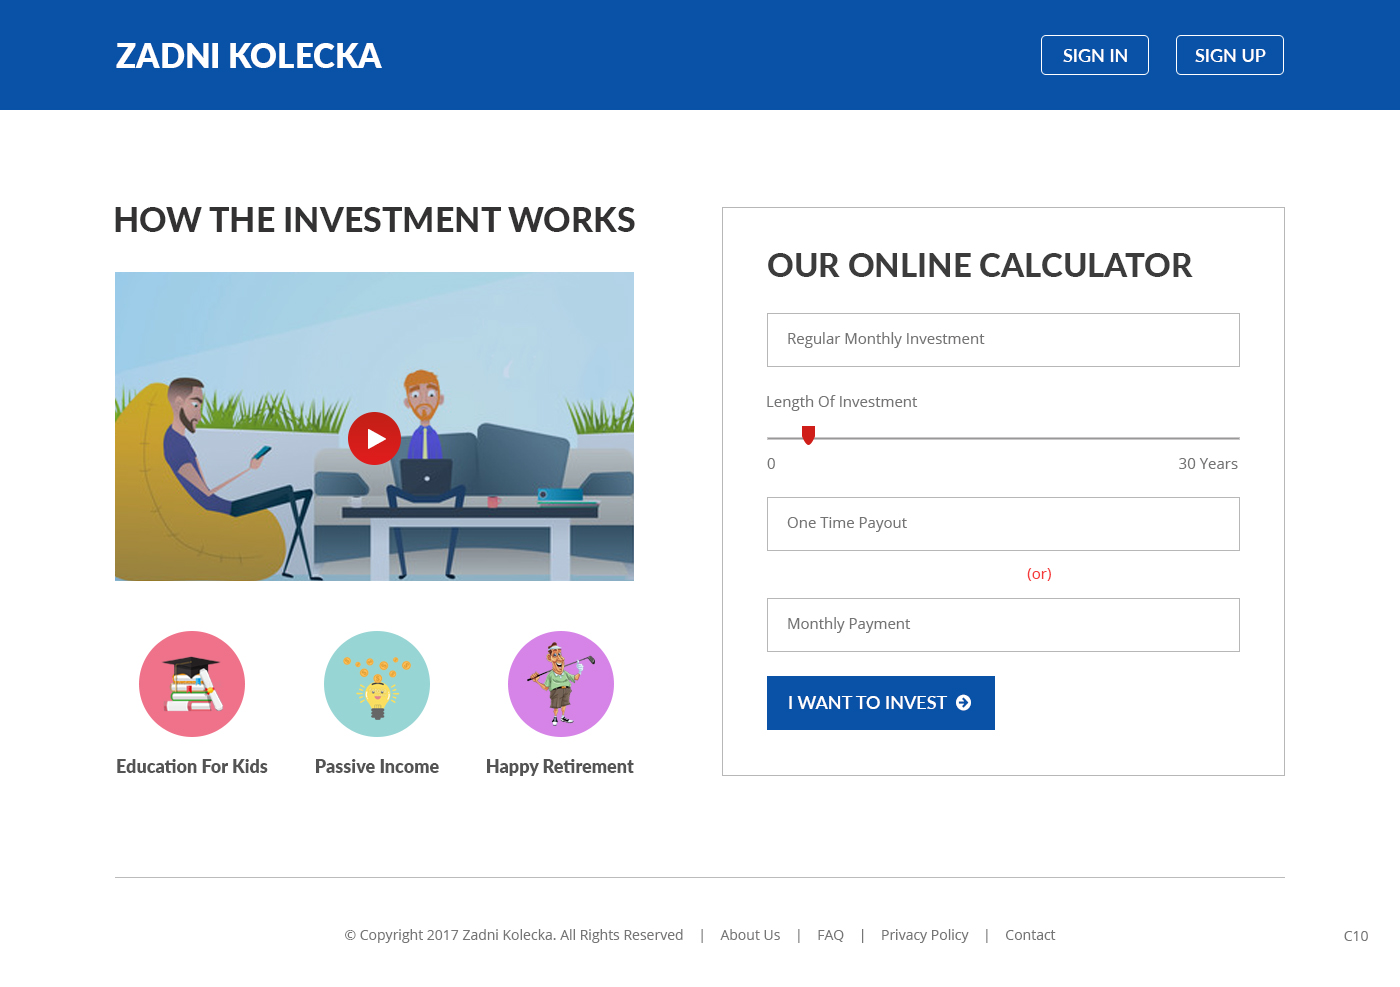Open the Contact footer link
1400x987 pixels.
tap(1030, 935)
